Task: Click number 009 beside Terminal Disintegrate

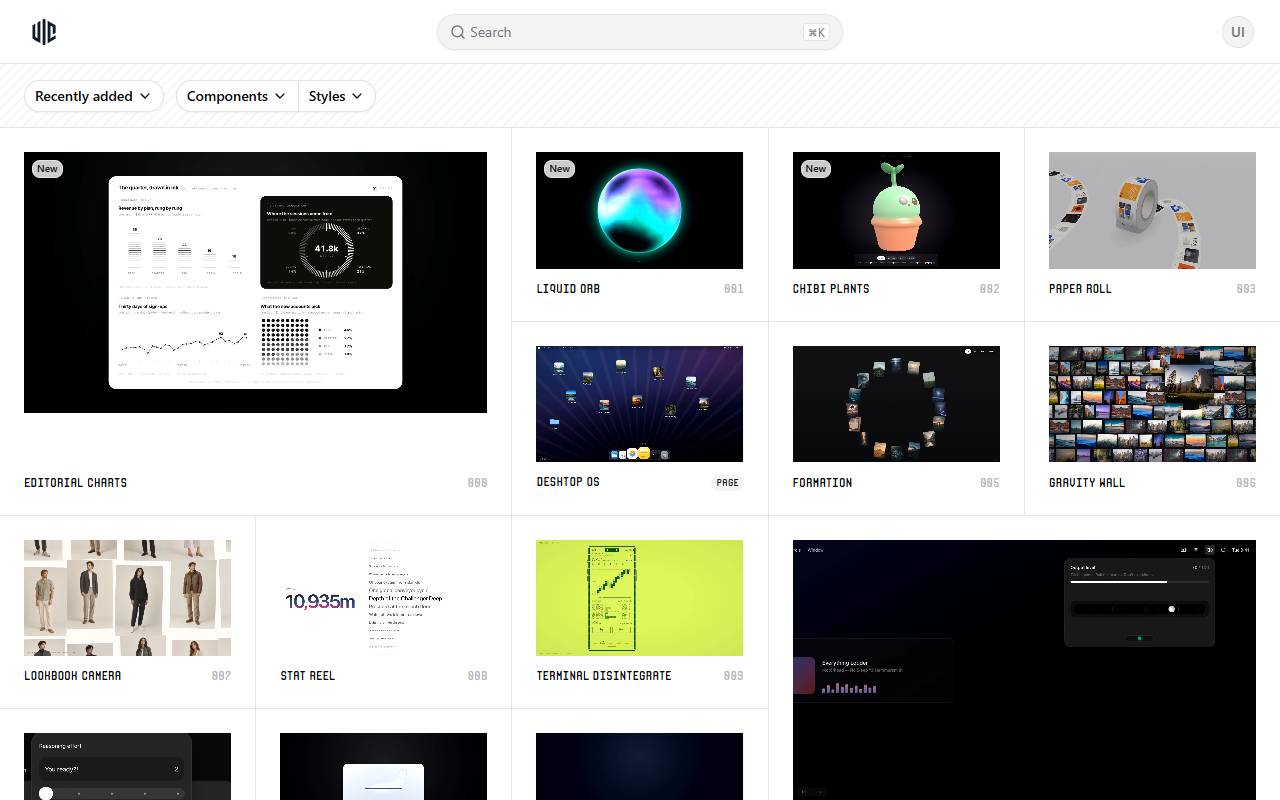Action: point(733,676)
